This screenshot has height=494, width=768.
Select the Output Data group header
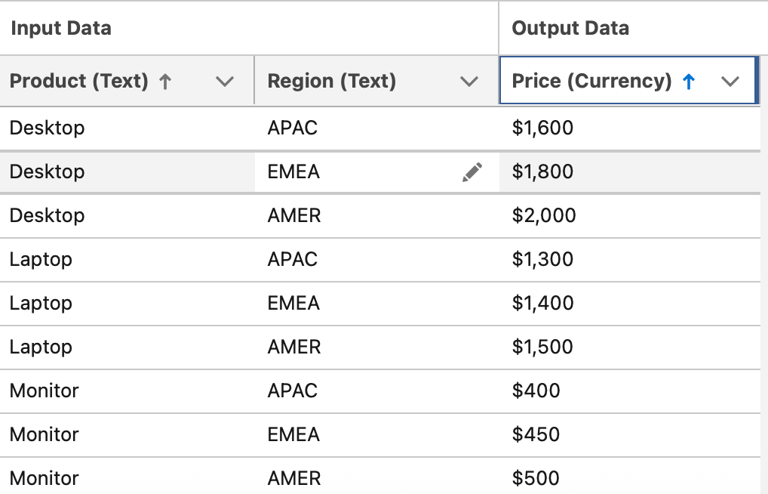coord(570,28)
